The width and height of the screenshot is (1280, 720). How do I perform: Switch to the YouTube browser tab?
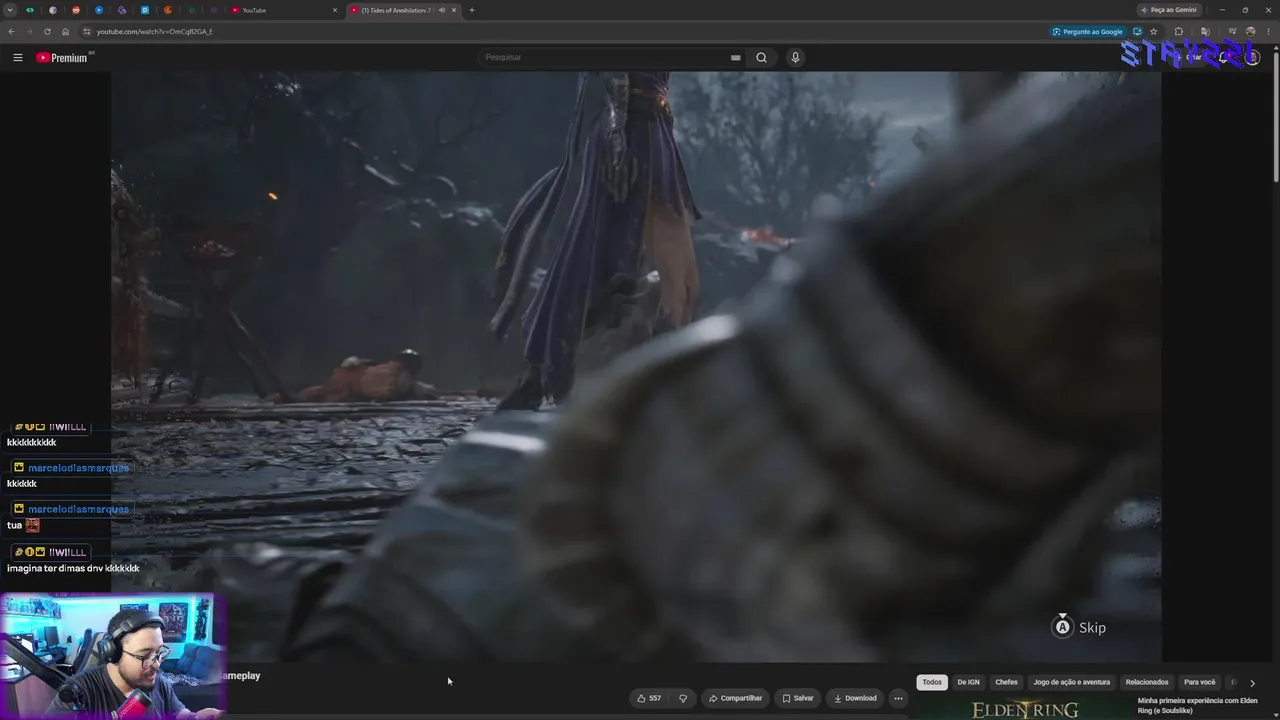pos(284,10)
